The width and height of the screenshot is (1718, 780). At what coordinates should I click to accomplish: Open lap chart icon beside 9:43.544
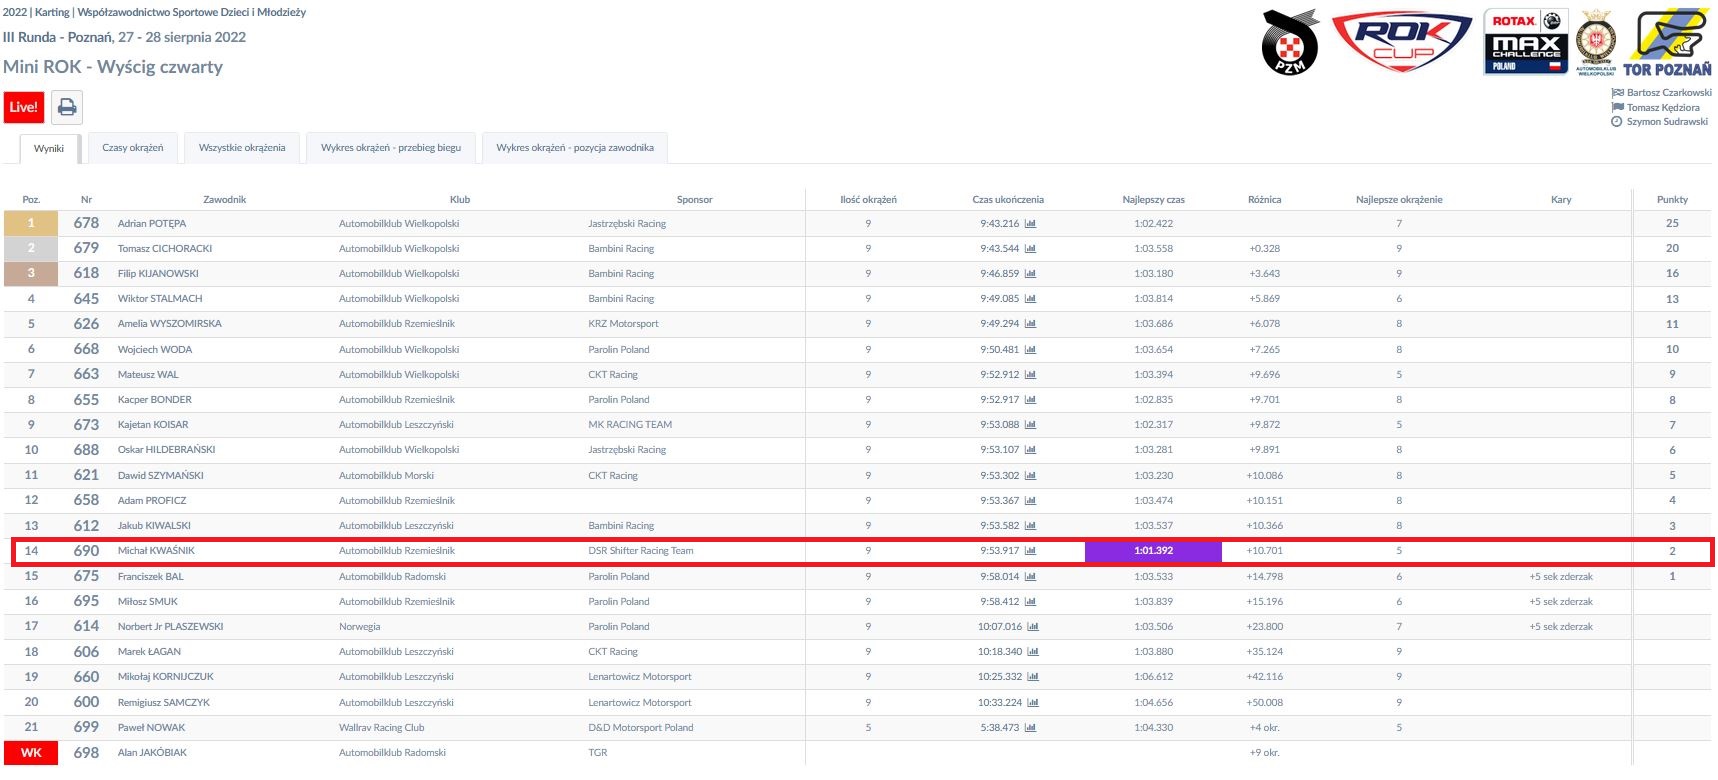pos(1030,249)
